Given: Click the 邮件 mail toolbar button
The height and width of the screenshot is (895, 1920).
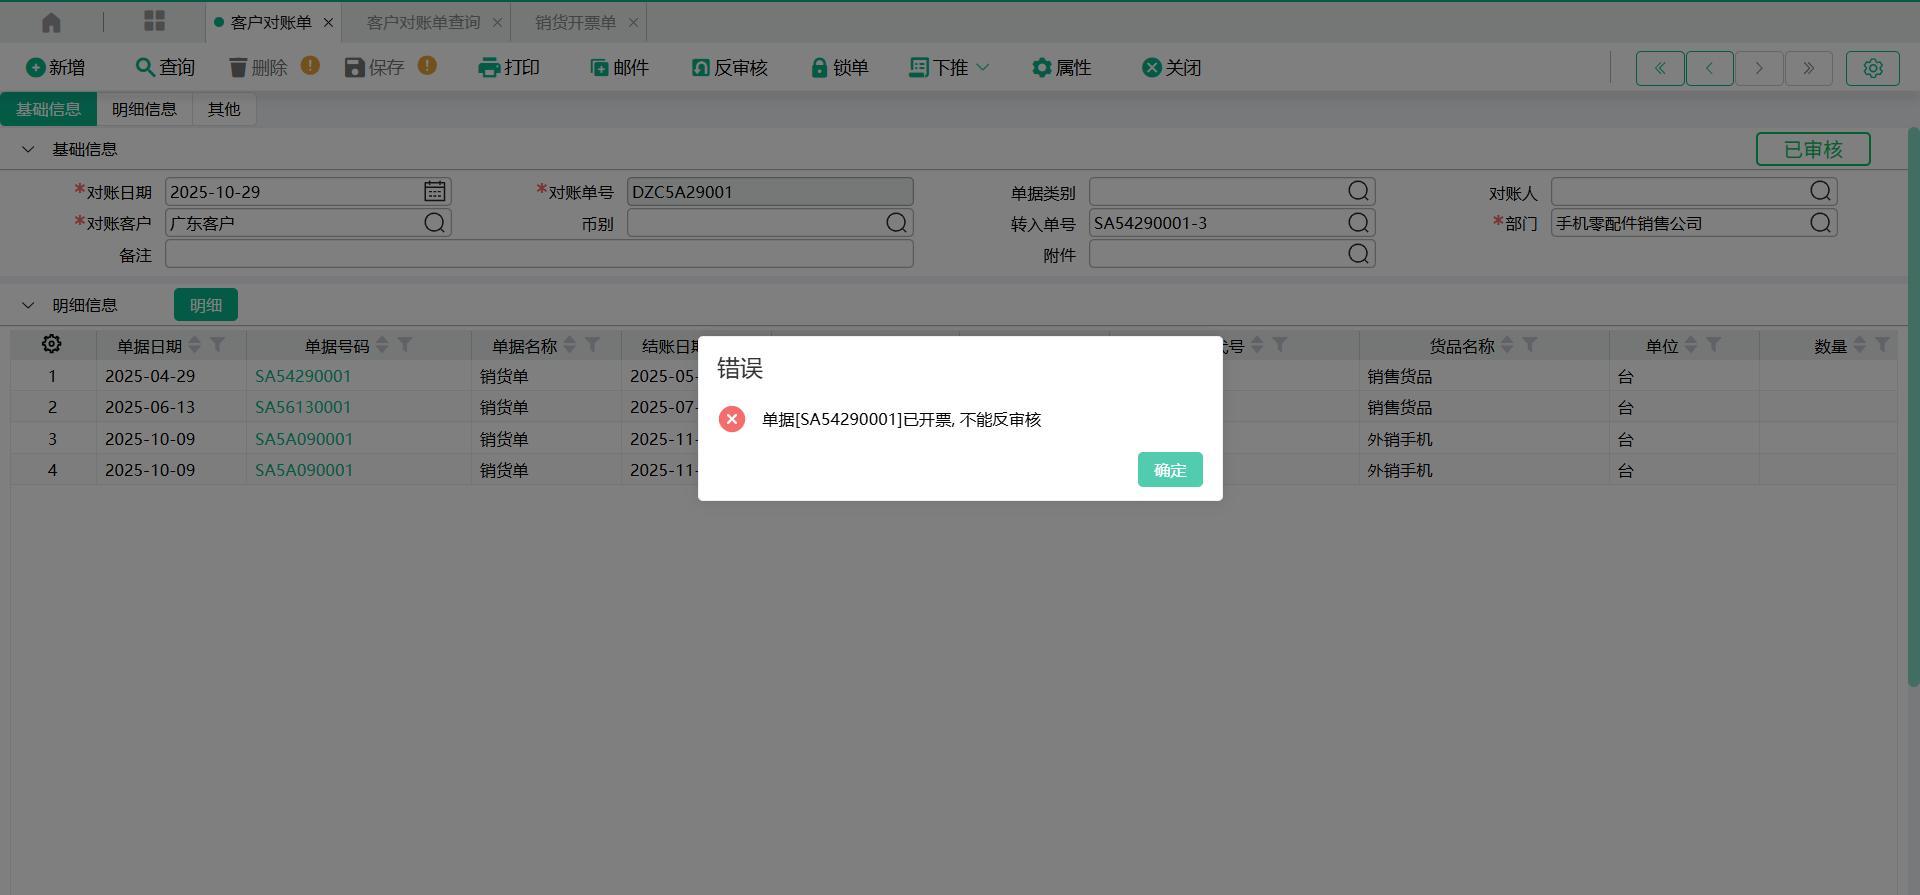Looking at the screenshot, I should (x=619, y=67).
